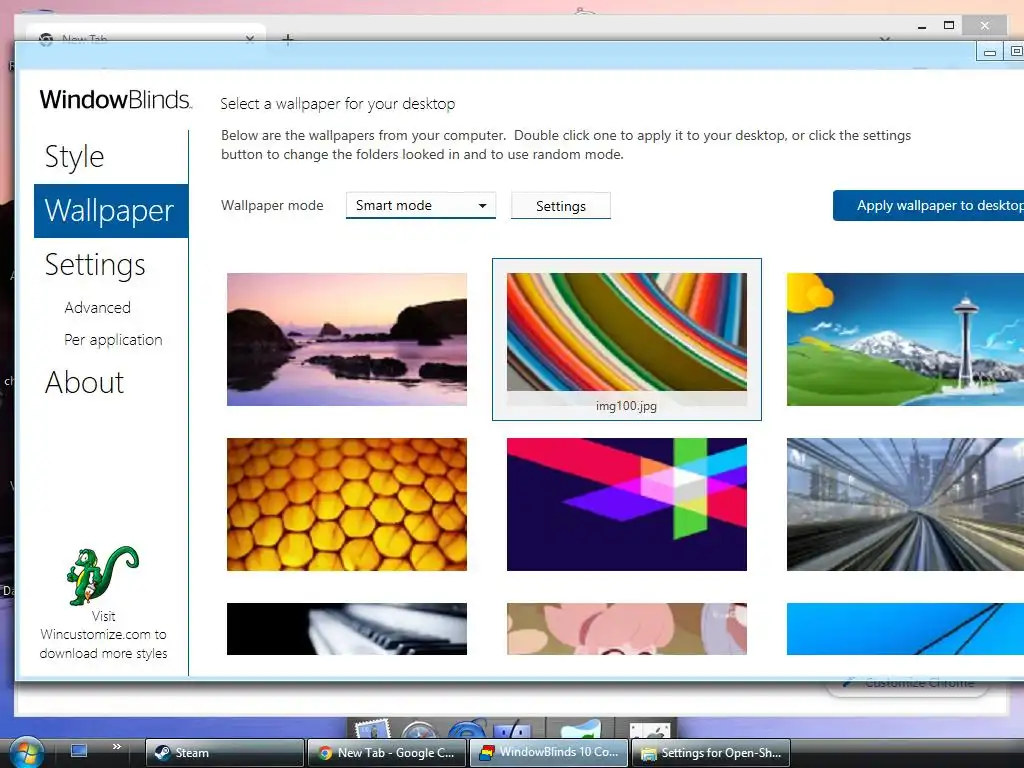Click the stamp mail icon in dock
1024x768 pixels.
(x=372, y=729)
